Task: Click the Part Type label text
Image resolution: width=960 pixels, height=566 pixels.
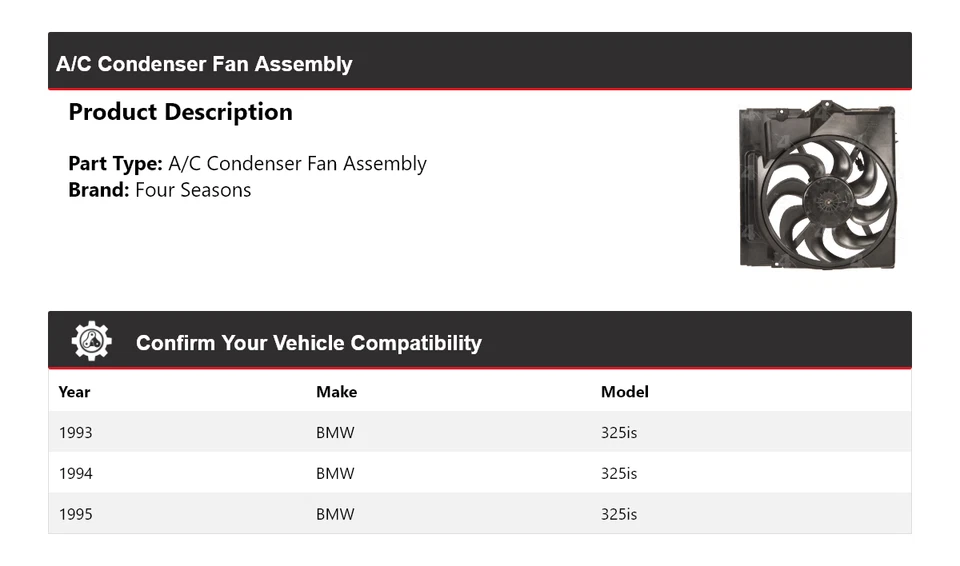Action: [x=115, y=164]
